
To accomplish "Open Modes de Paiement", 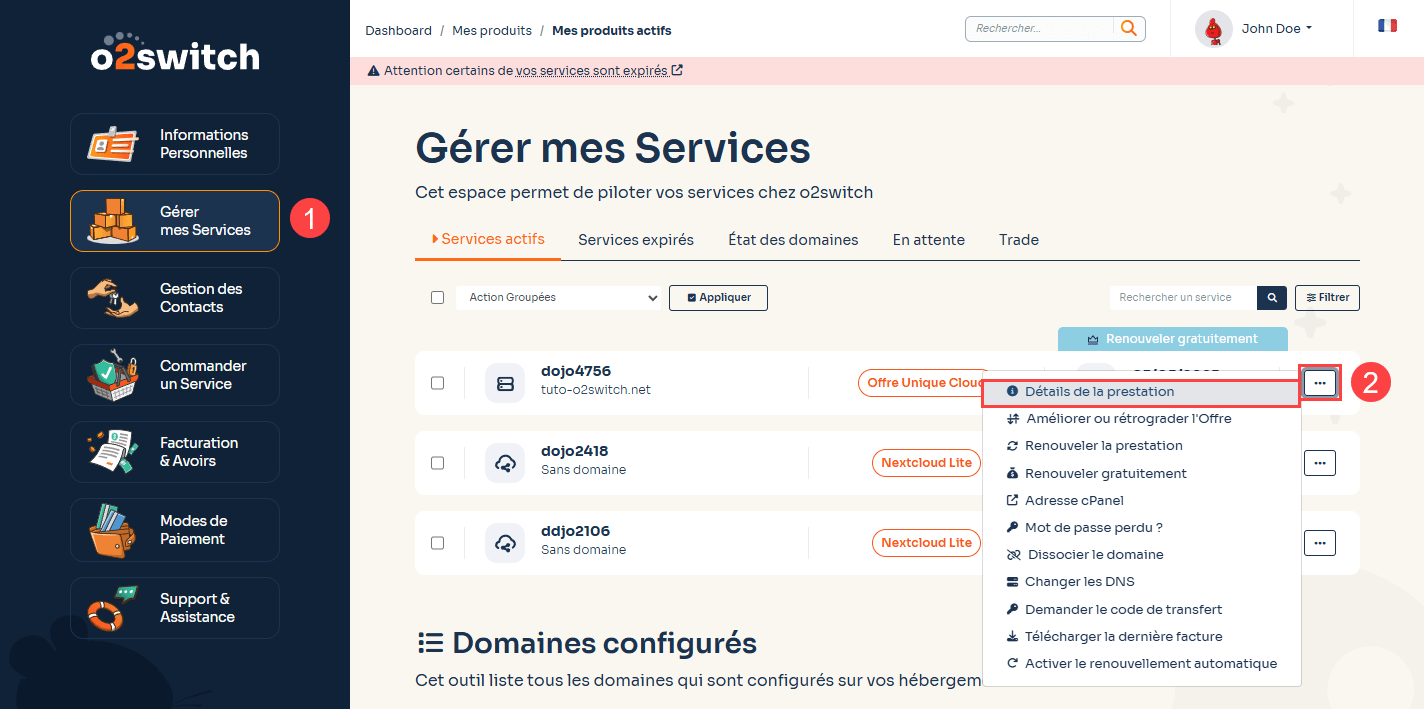I will tap(174, 529).
